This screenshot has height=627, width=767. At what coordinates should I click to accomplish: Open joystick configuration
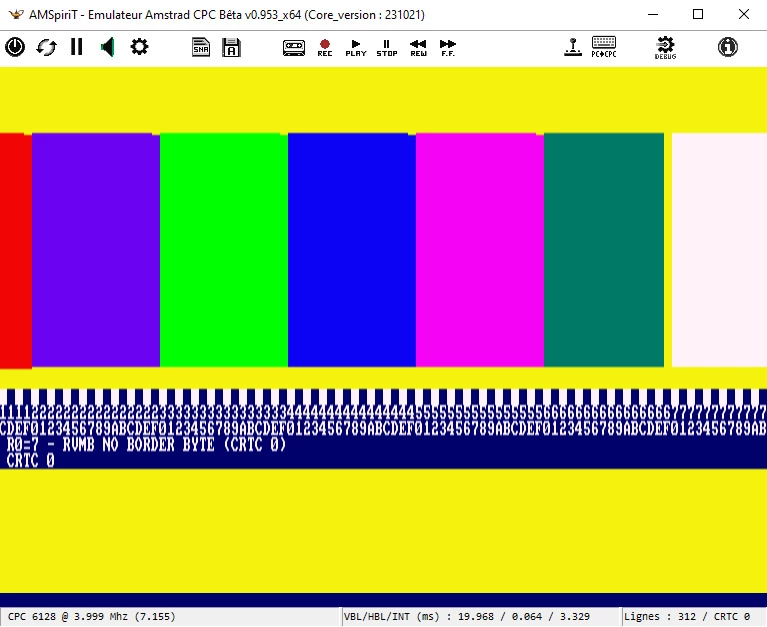(573, 47)
